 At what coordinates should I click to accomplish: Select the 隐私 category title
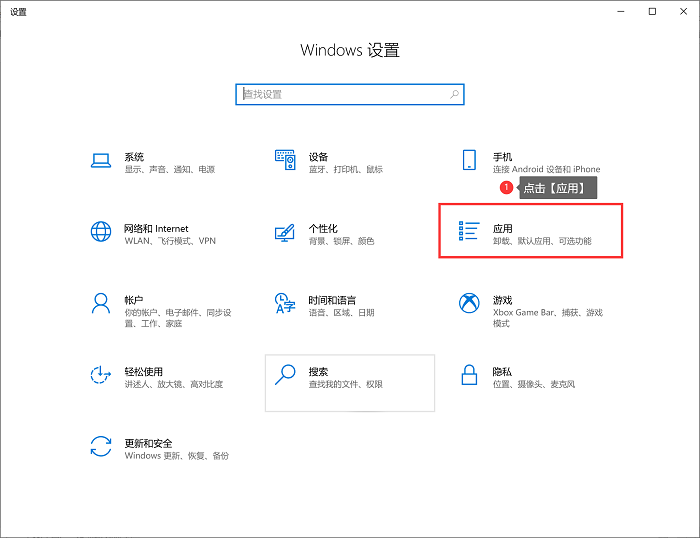coord(502,371)
